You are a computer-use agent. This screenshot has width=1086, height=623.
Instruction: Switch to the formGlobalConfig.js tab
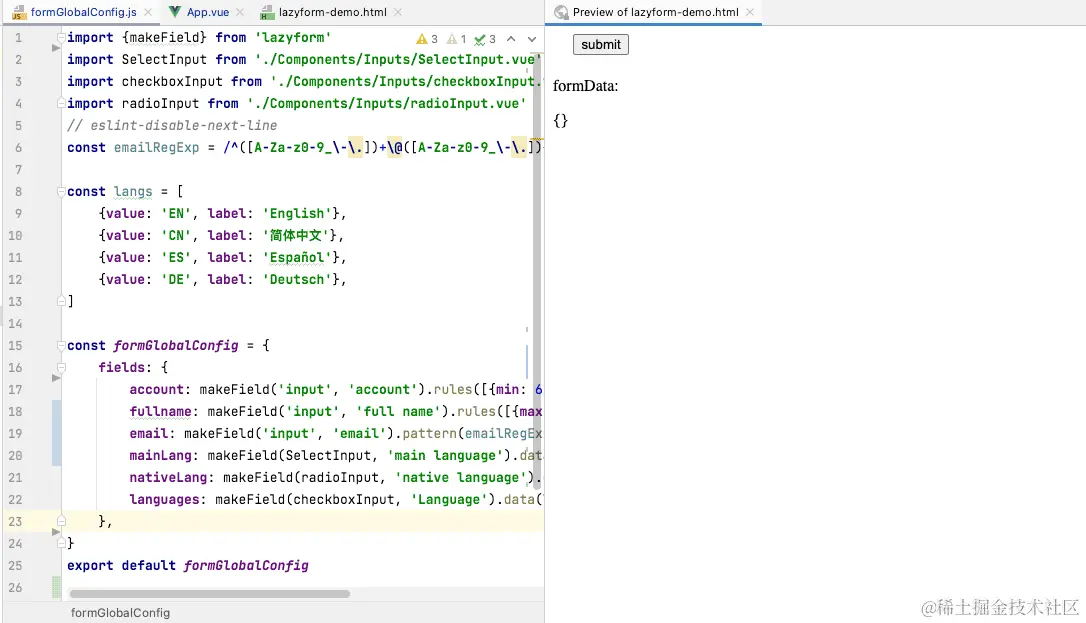(x=83, y=12)
